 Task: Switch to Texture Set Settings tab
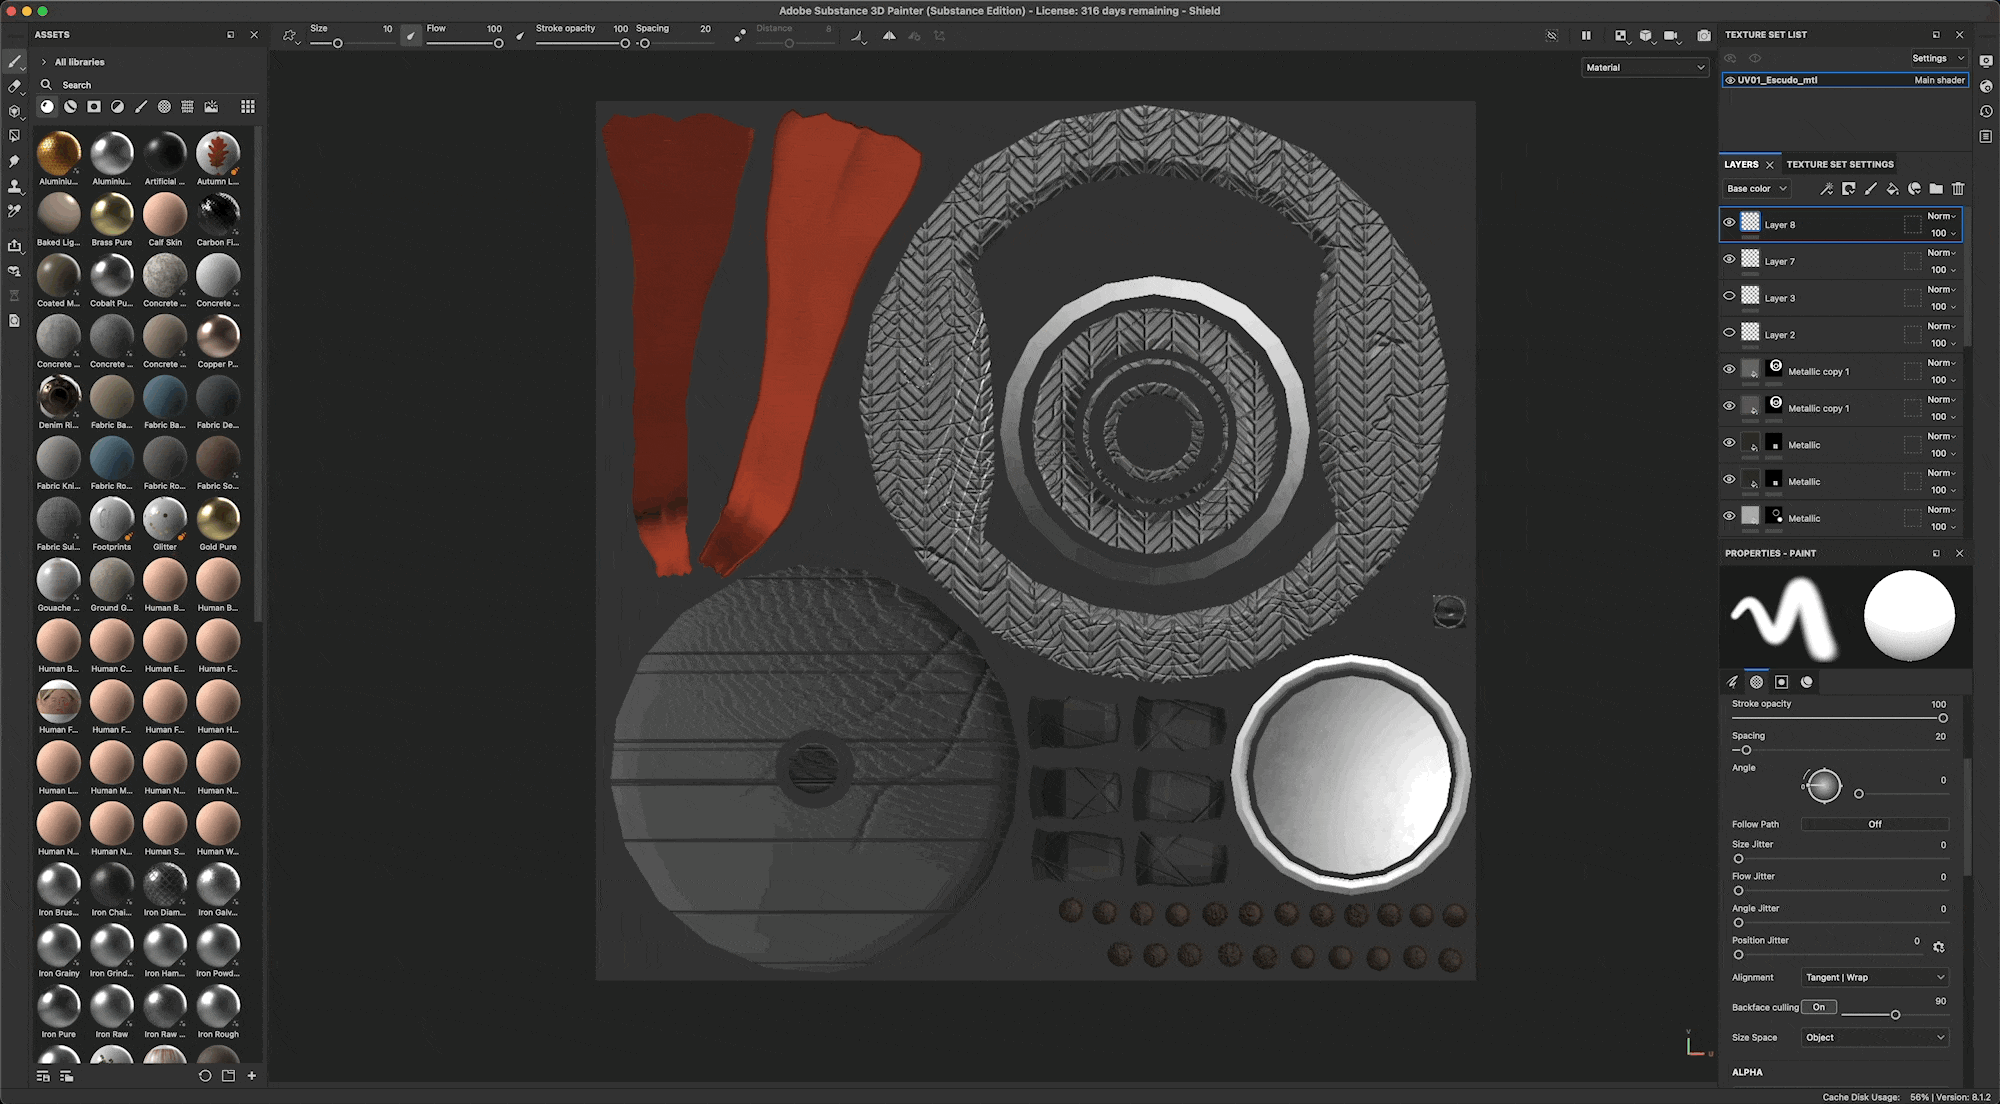coord(1839,164)
